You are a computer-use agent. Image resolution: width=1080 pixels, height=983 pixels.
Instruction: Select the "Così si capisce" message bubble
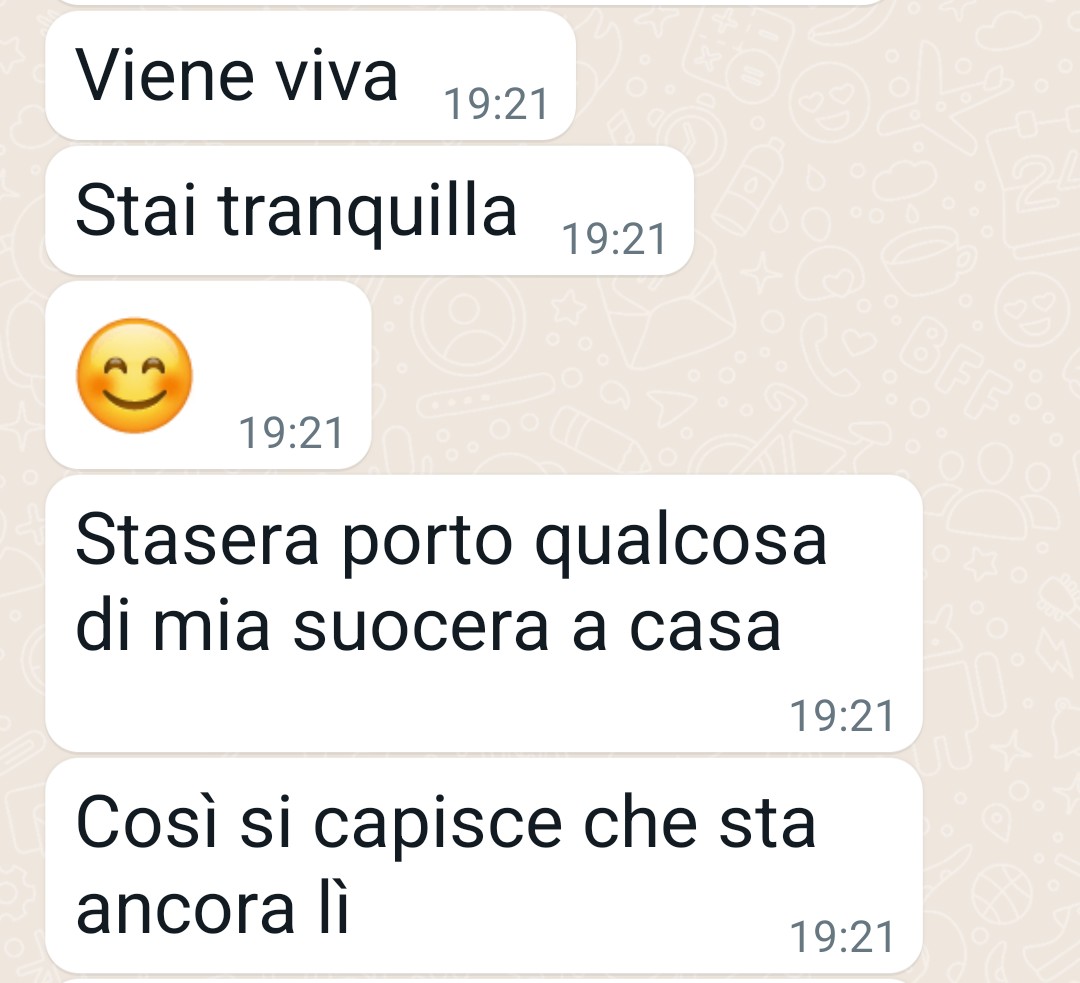coord(484,865)
